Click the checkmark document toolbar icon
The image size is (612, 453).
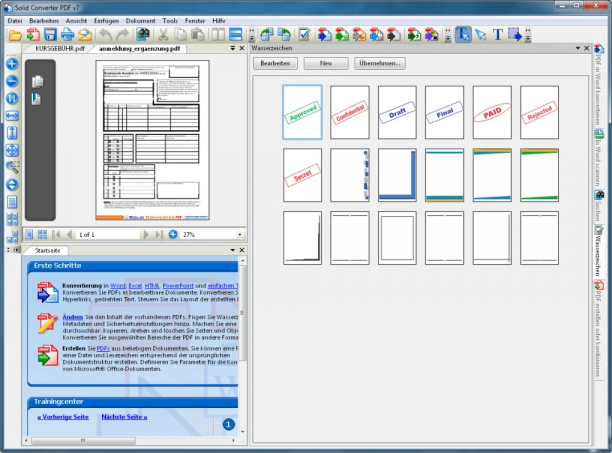coord(304,35)
